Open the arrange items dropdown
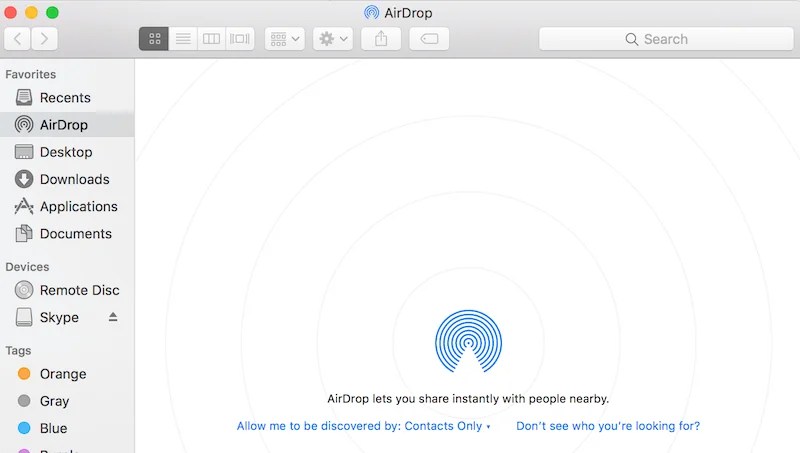 pyautogui.click(x=285, y=39)
